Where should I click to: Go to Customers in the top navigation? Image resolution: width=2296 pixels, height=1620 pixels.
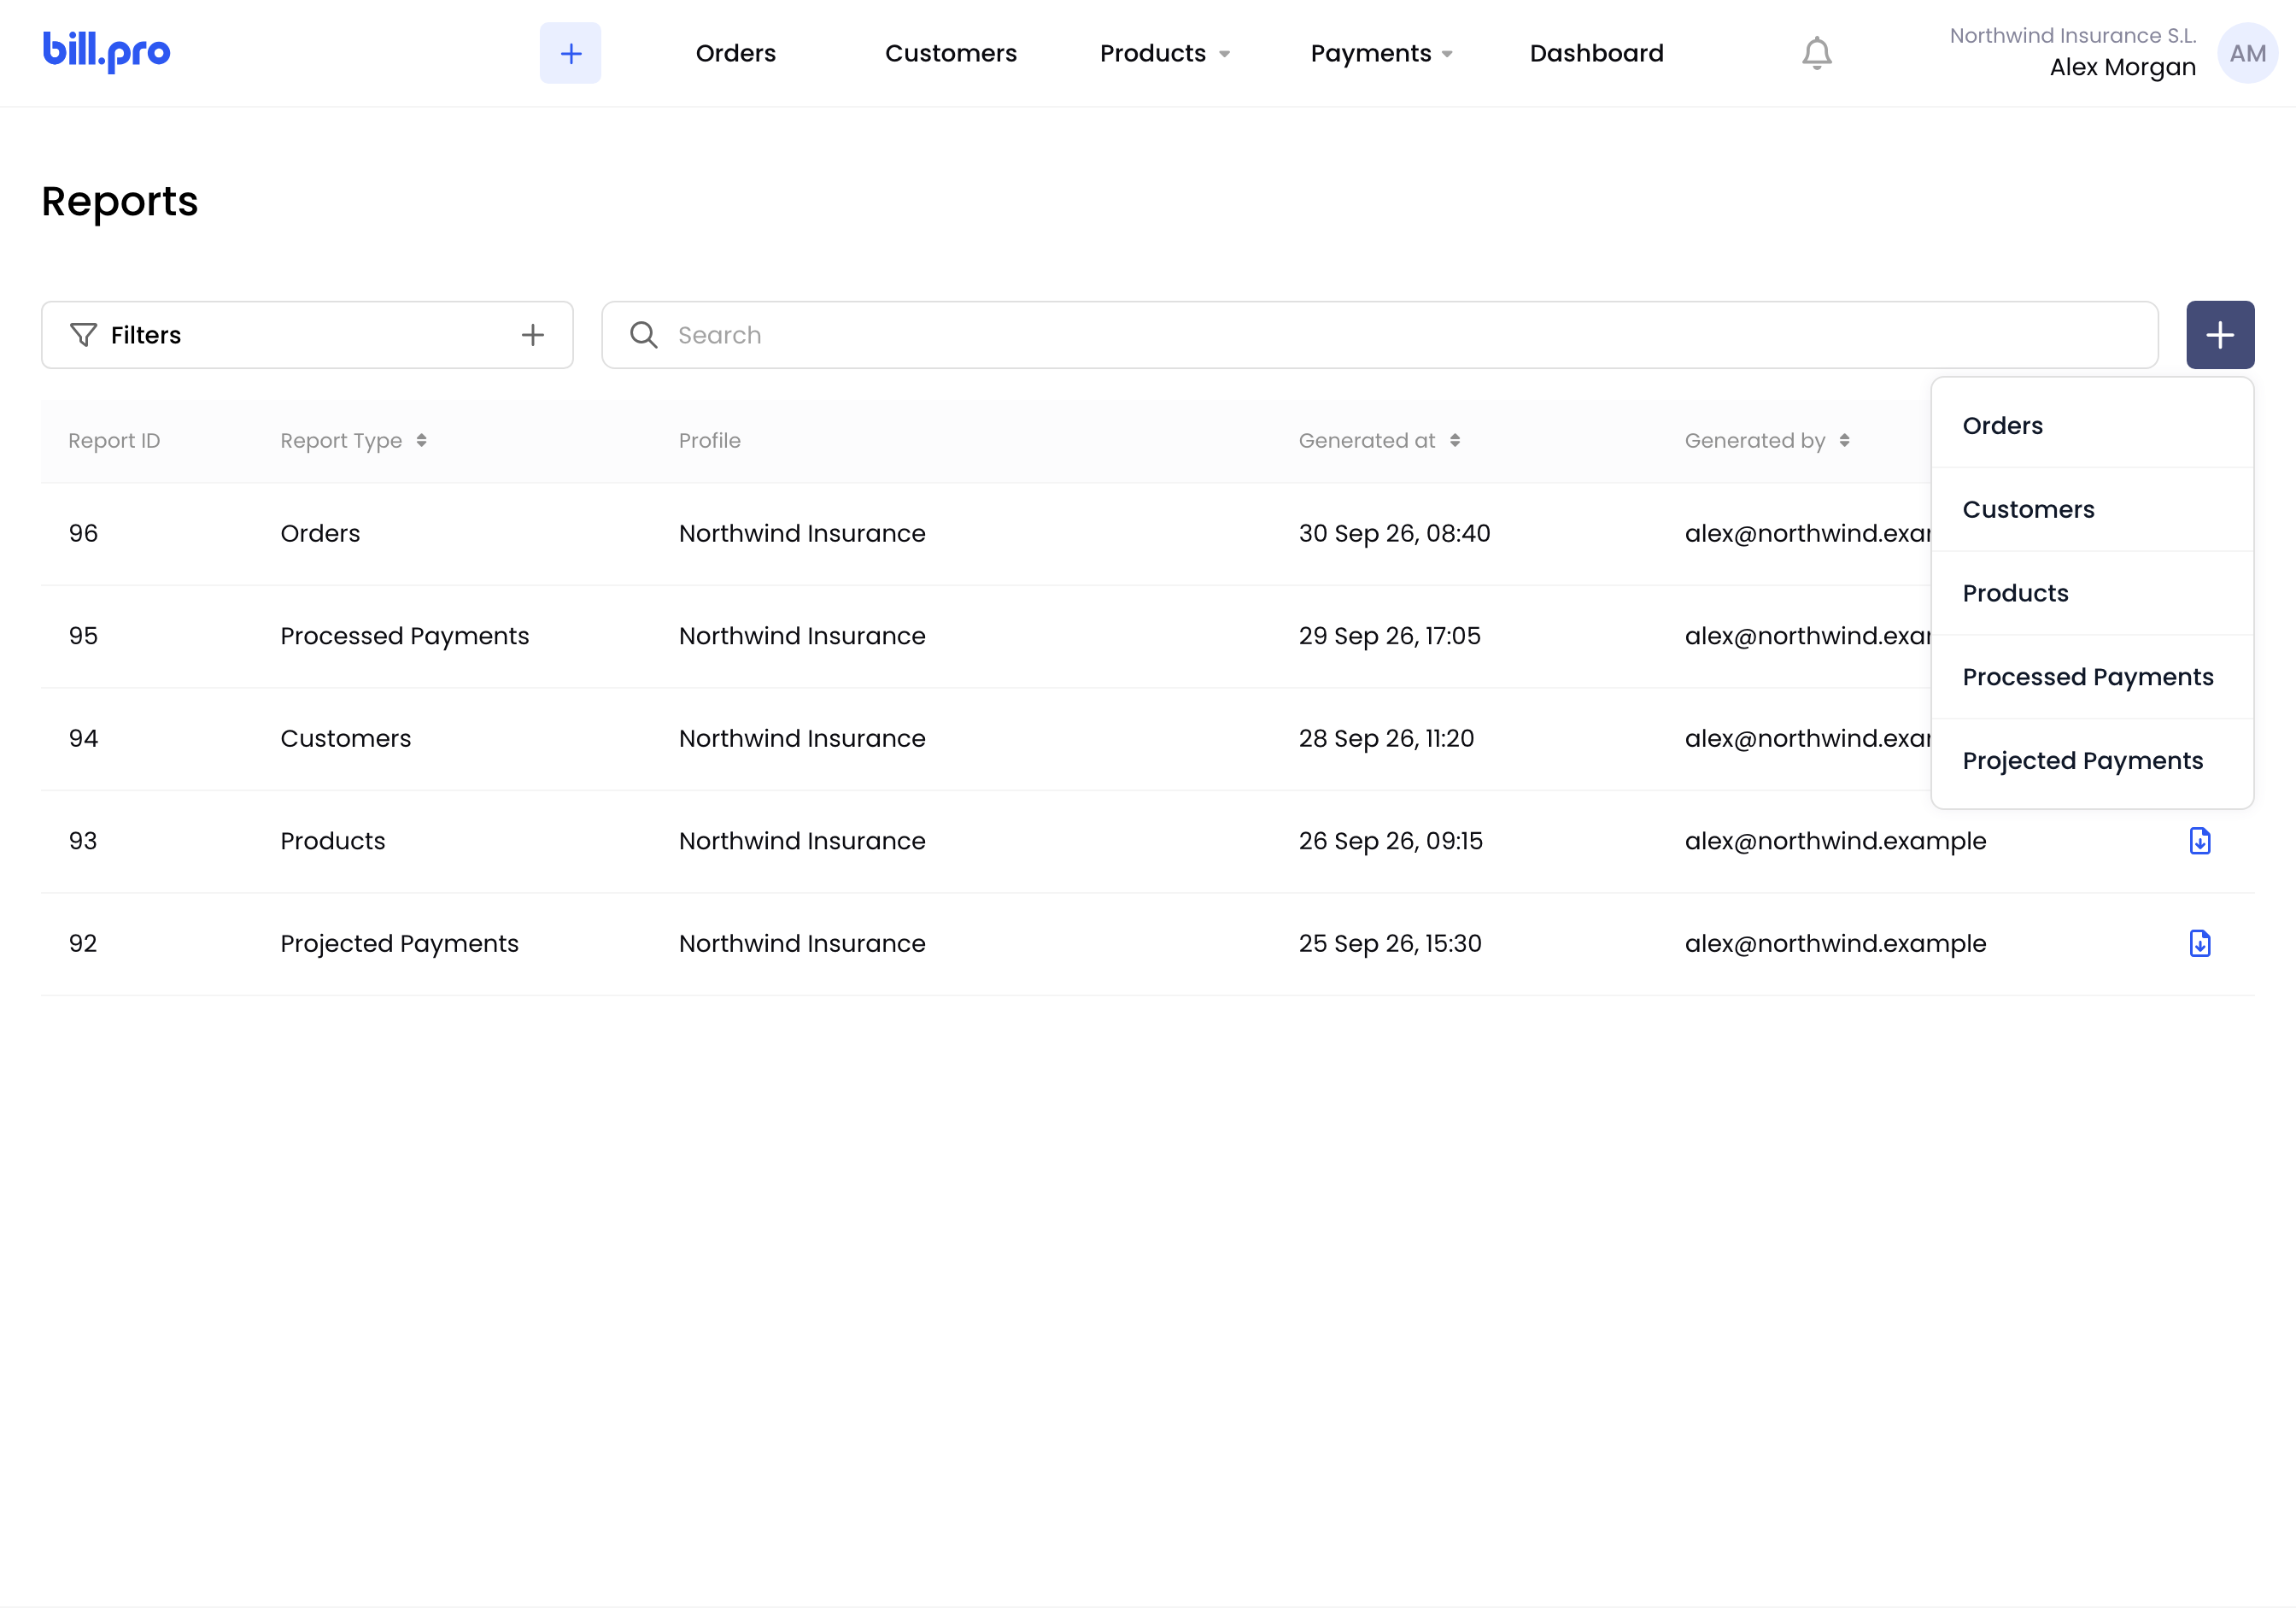(950, 53)
